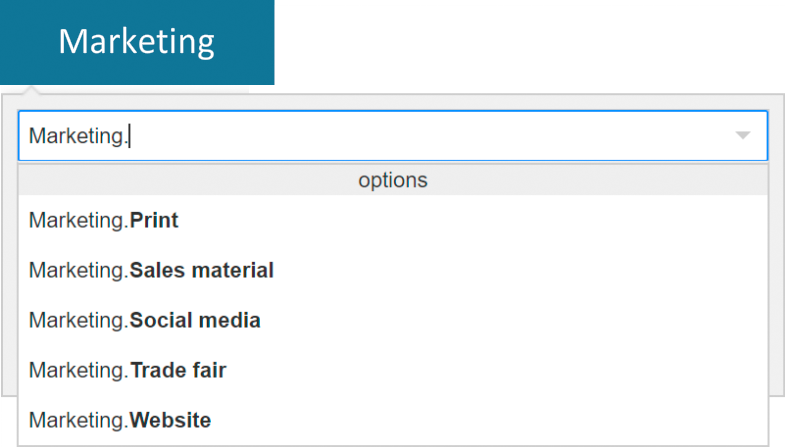Click the Marketing. prefix before Sales material

78,270
